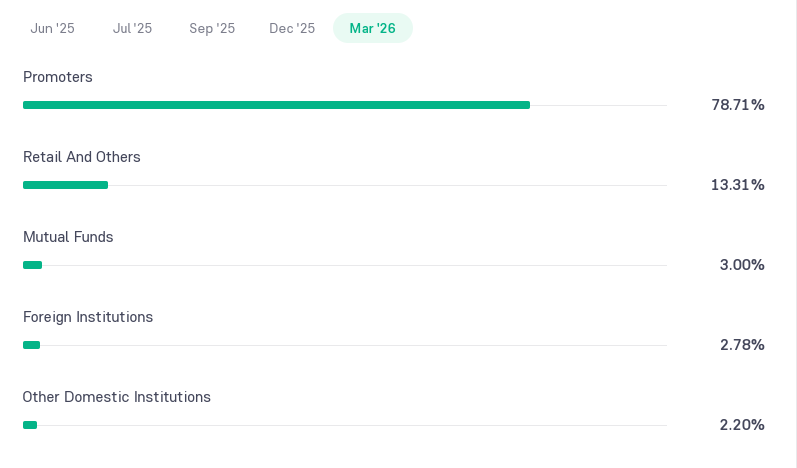Click the Other Domestic Institutions green bar
The width and height of the screenshot is (797, 468).
[x=30, y=425]
